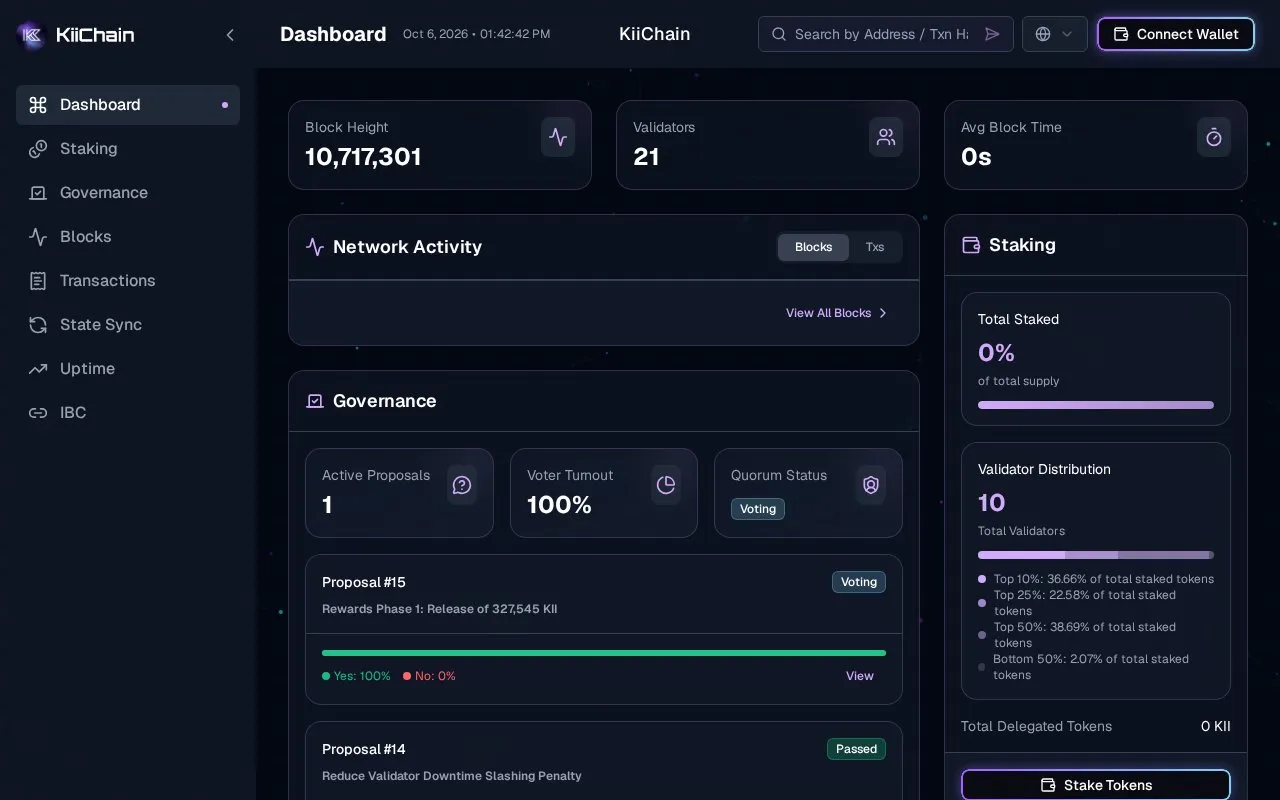Navigate to Blocks in the sidebar
The height and width of the screenshot is (800, 1280).
click(x=128, y=237)
